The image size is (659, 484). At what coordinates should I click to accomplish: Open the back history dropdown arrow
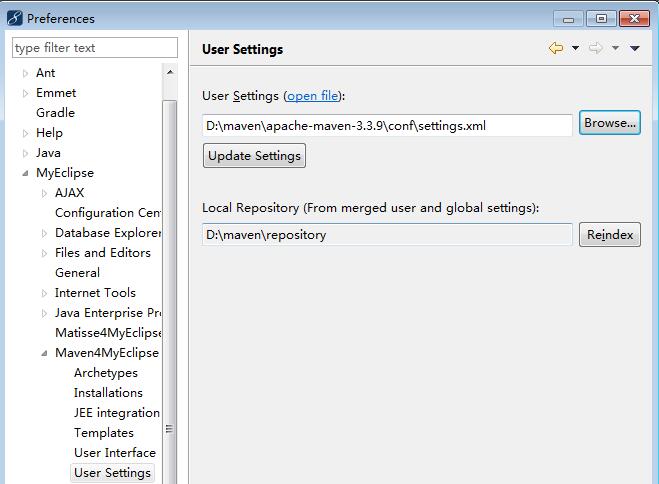click(575, 48)
